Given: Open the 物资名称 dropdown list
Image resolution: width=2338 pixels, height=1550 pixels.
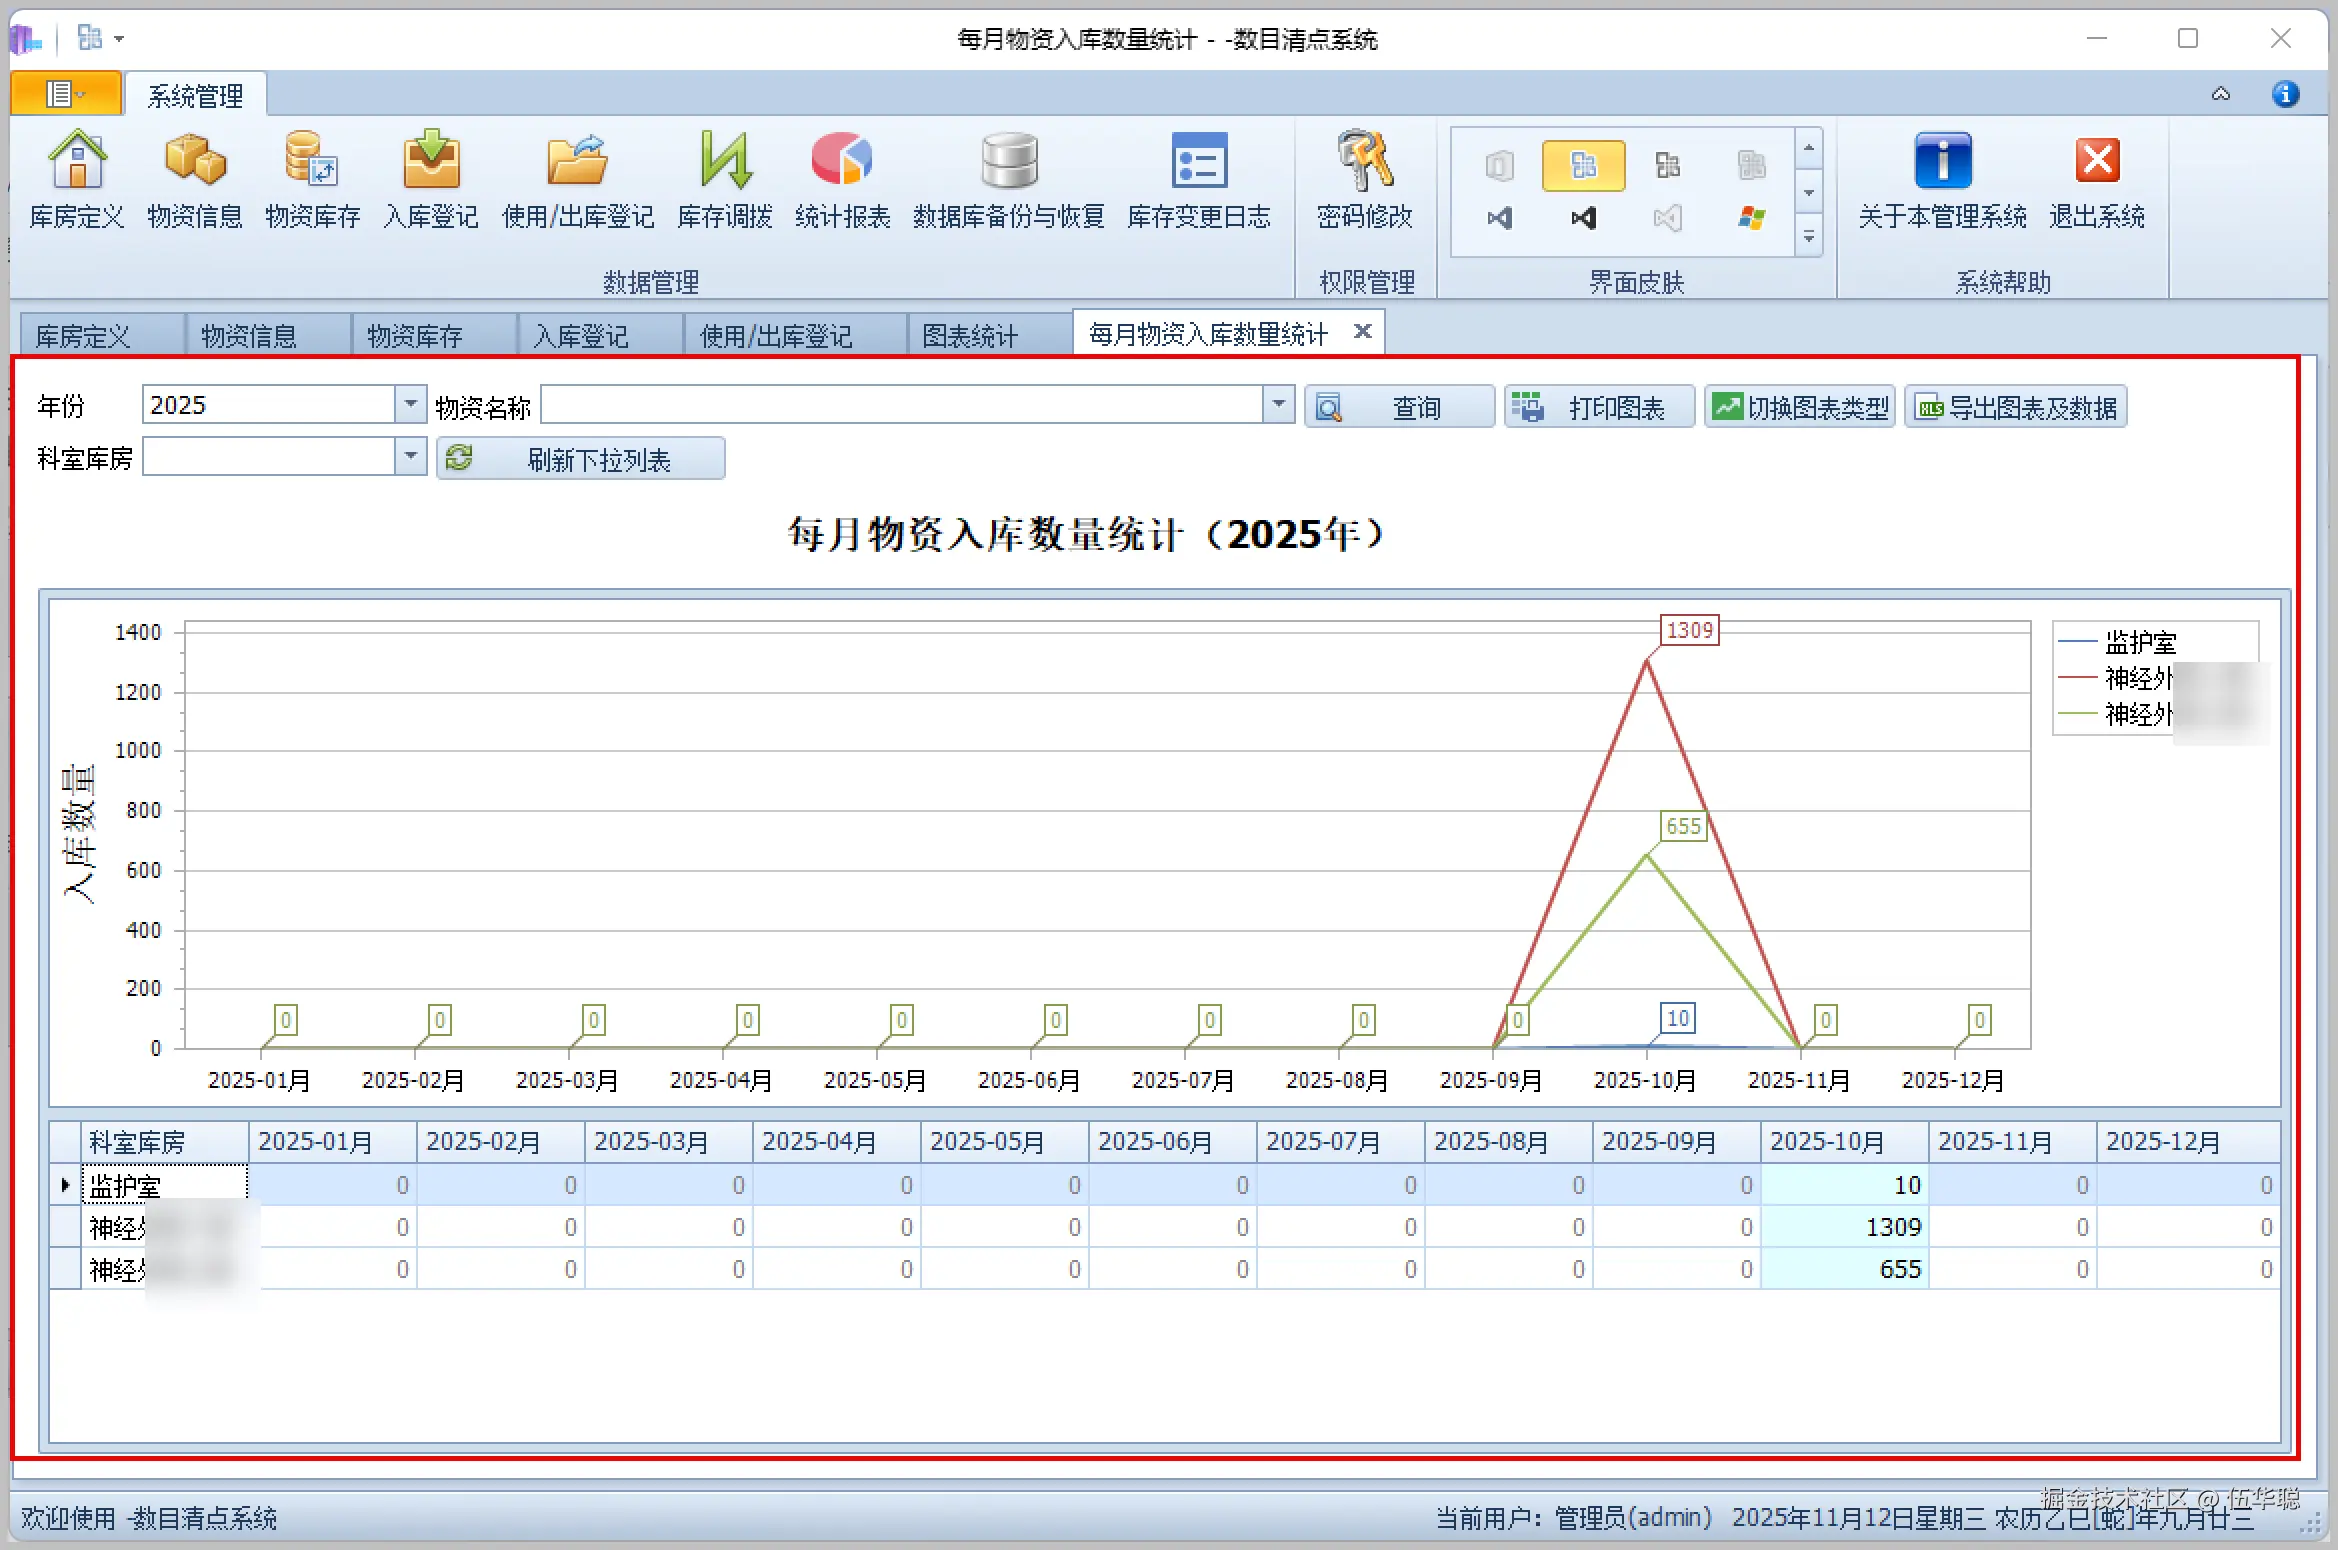Looking at the screenshot, I should coord(1278,405).
